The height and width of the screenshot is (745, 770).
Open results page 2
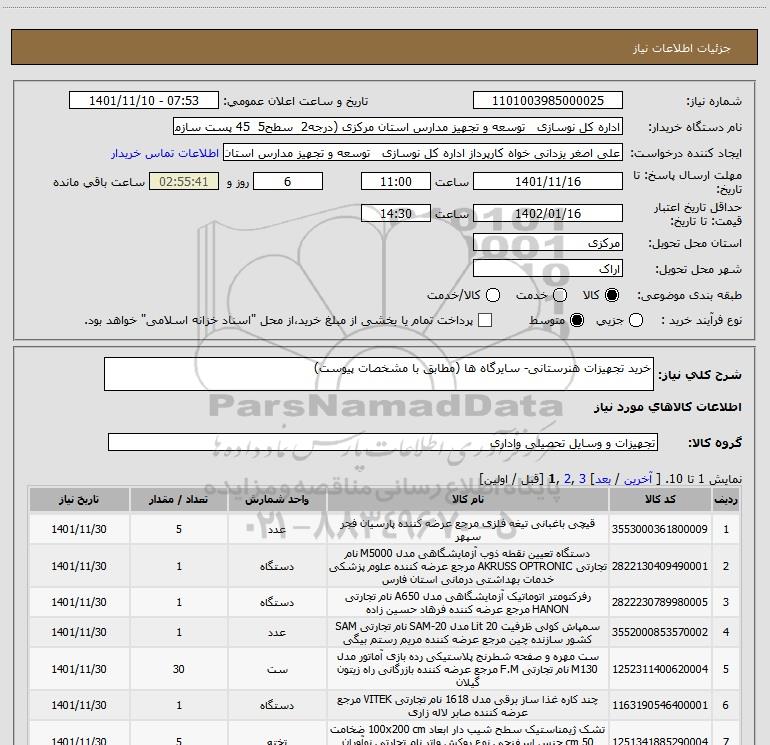click(568, 479)
